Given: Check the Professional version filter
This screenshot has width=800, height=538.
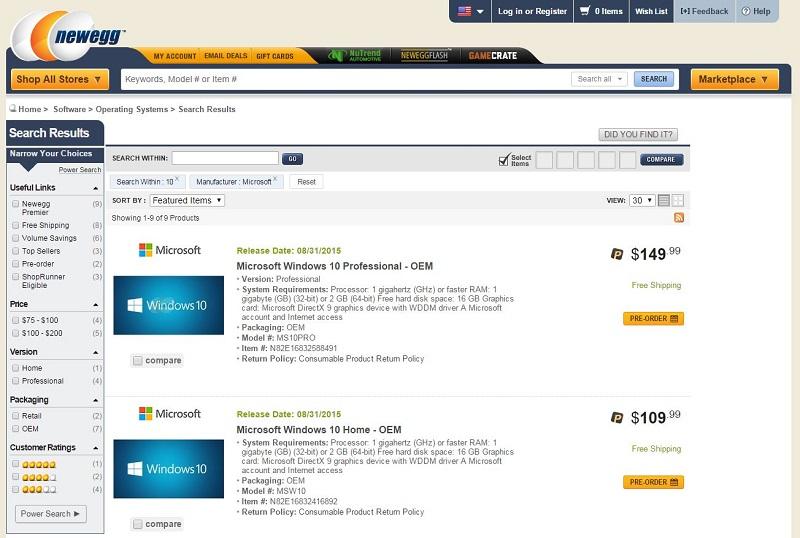Looking at the screenshot, I should [15, 381].
